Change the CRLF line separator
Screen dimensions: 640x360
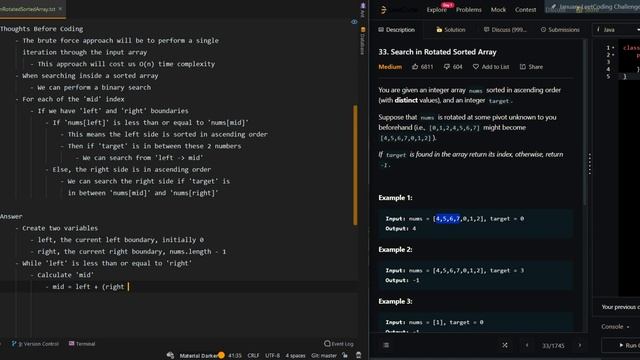253,356
